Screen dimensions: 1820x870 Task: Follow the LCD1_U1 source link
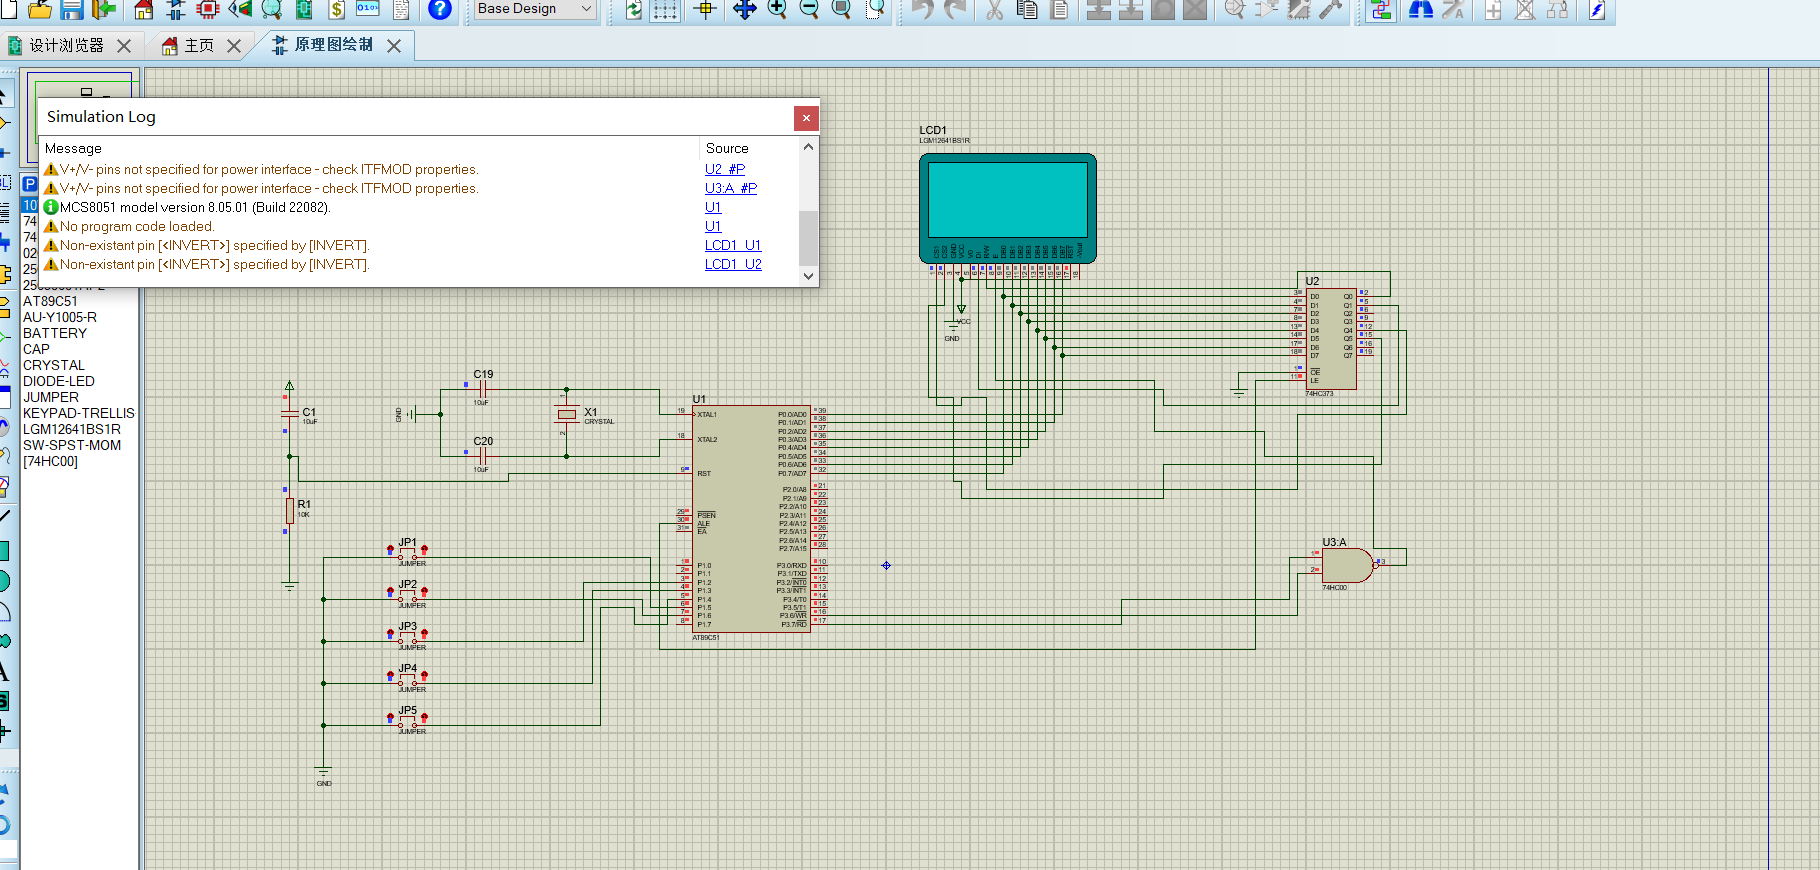733,245
